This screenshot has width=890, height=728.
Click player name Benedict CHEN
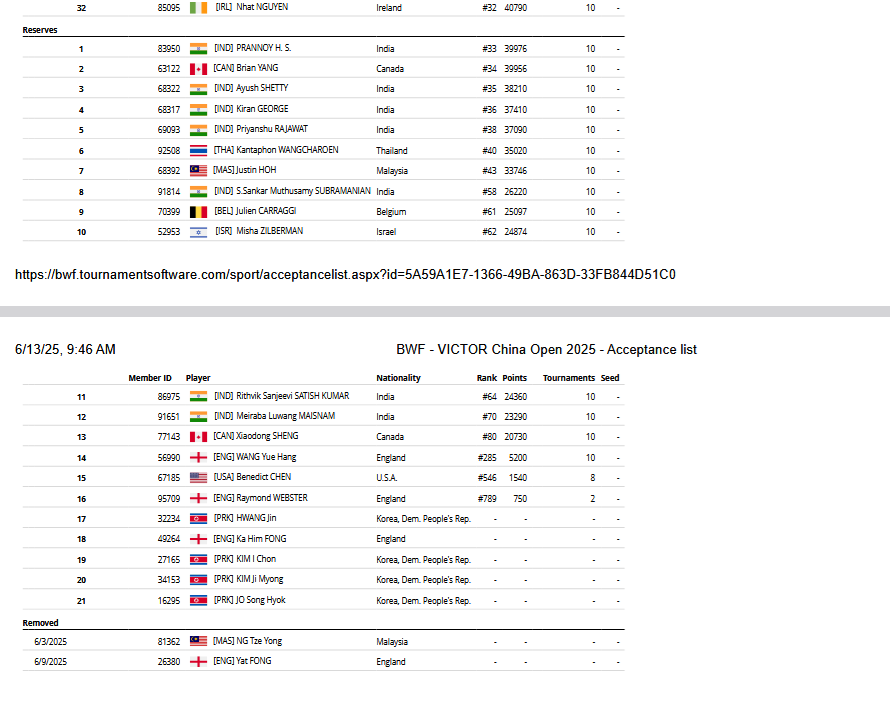[264, 477]
